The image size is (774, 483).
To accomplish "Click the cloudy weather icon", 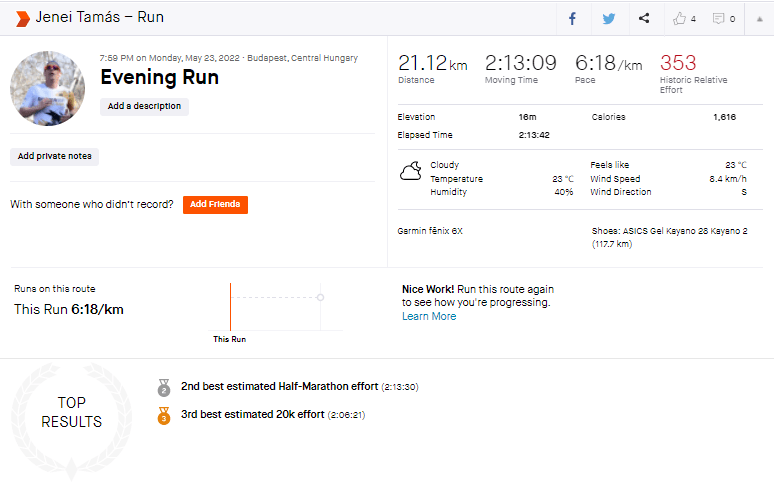I will pyautogui.click(x=410, y=172).
